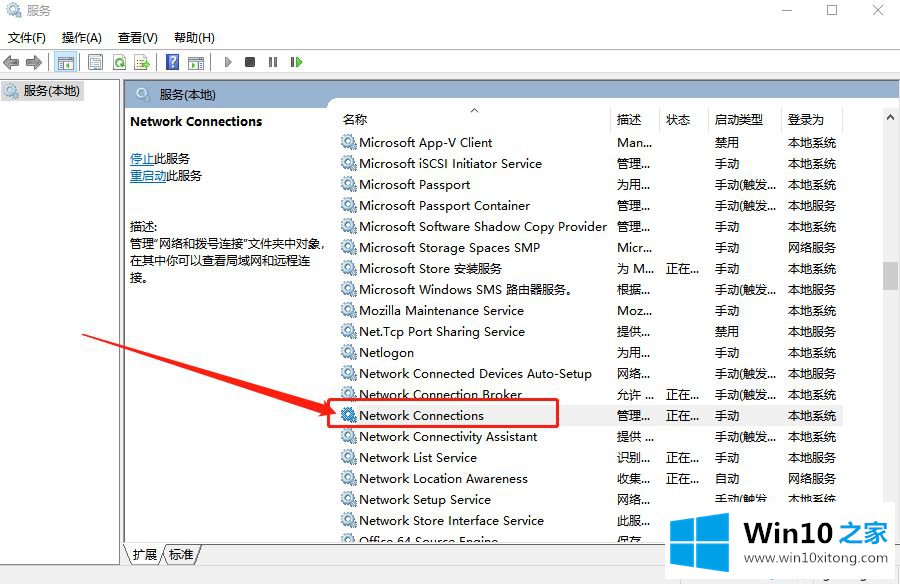Click 禁用 startup type of Microsoft App-V Client

727,142
